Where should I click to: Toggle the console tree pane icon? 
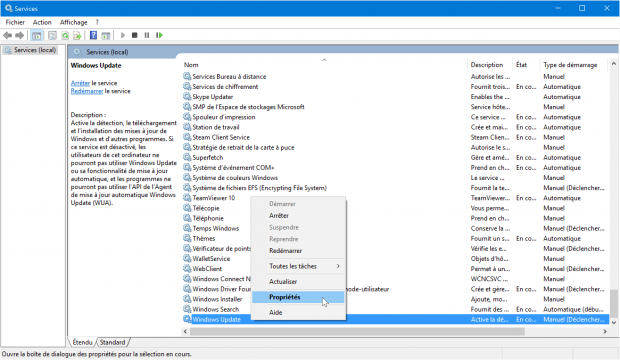pyautogui.click(x=36, y=36)
